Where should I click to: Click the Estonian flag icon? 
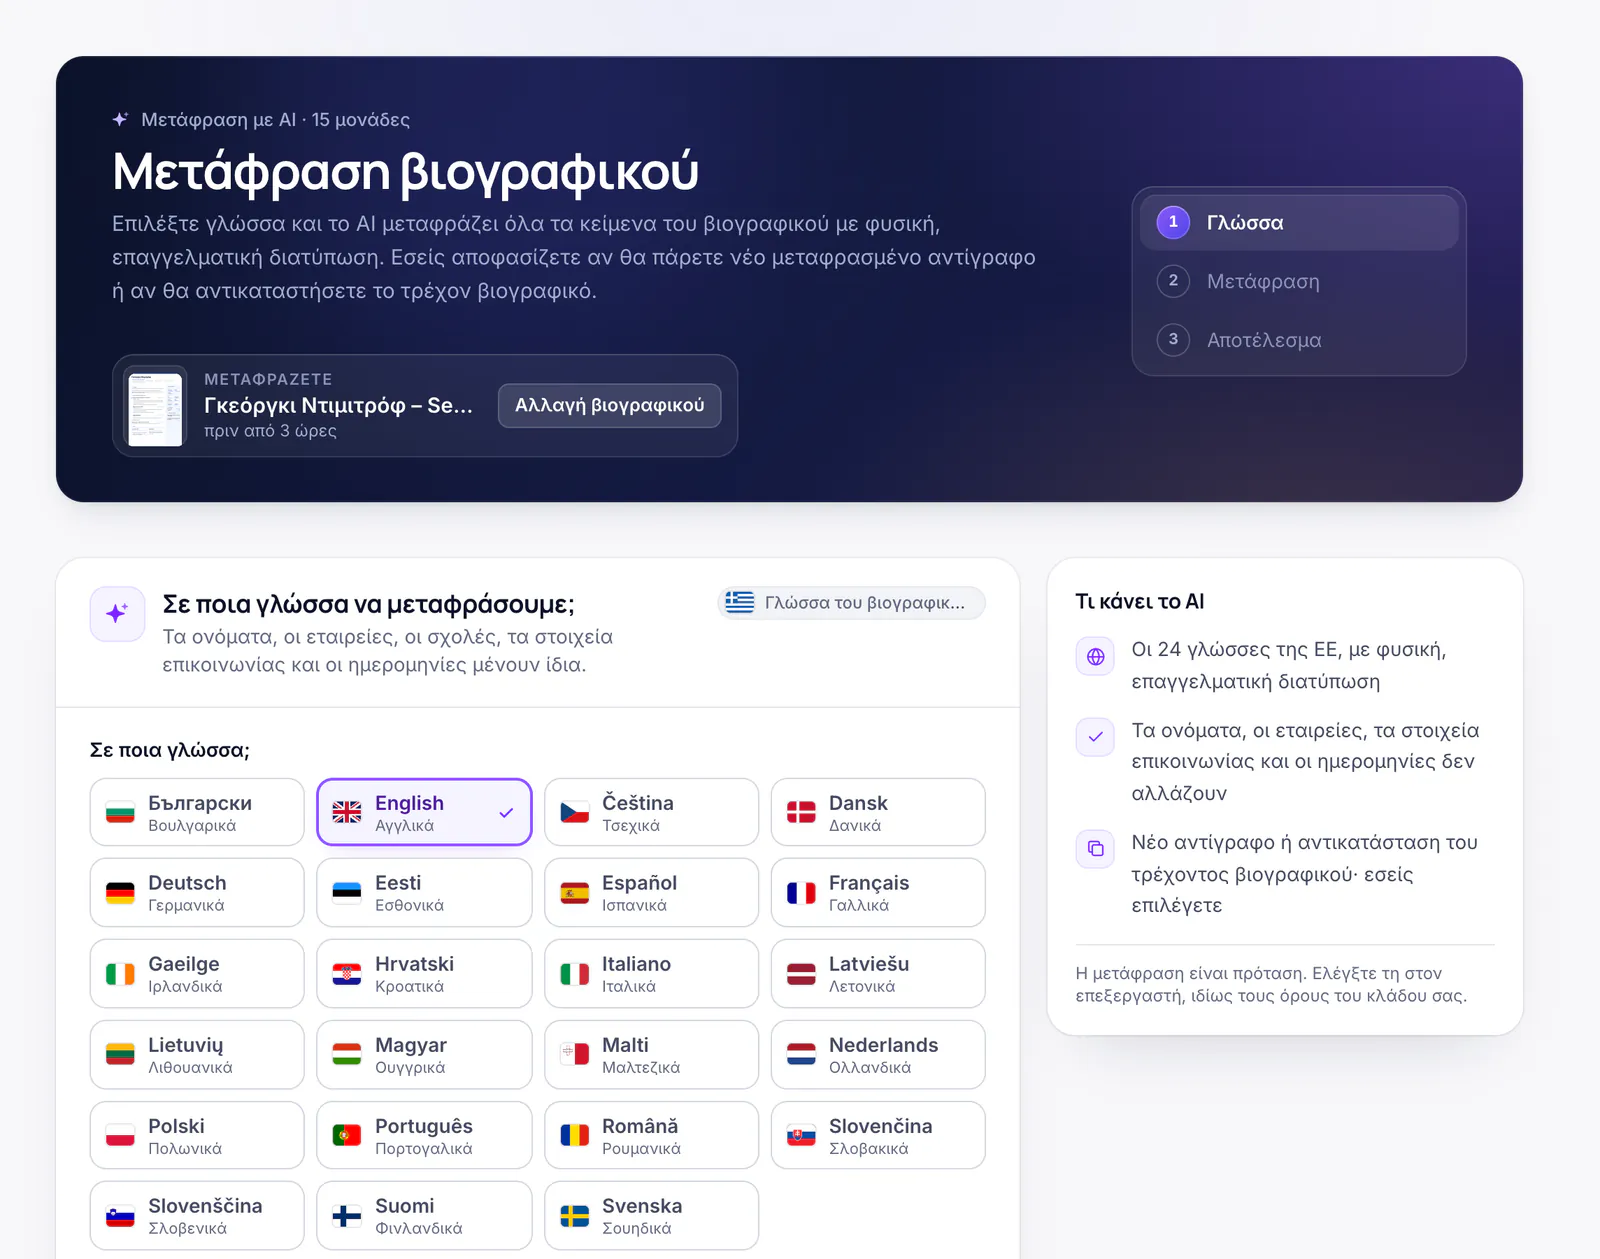[347, 892]
